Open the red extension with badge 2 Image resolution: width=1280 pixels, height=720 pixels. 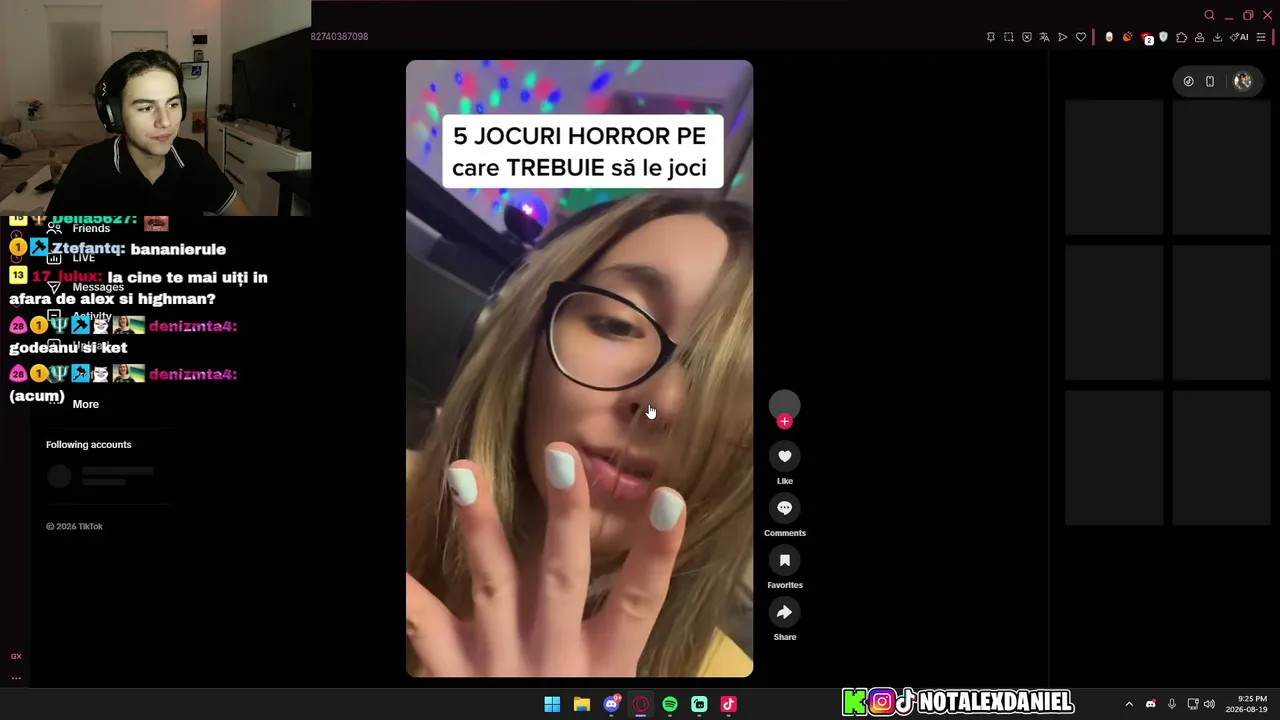click(x=1146, y=38)
